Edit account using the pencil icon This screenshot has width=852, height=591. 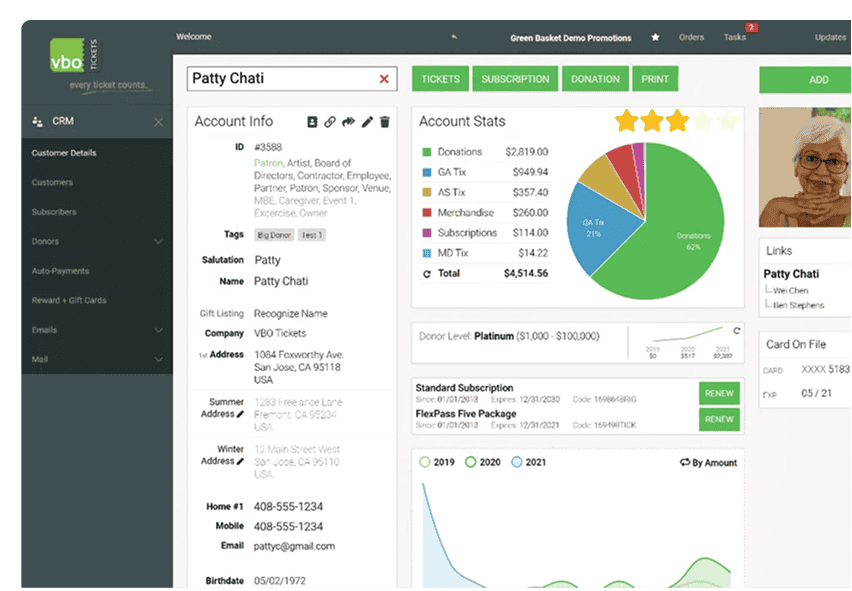pos(367,122)
